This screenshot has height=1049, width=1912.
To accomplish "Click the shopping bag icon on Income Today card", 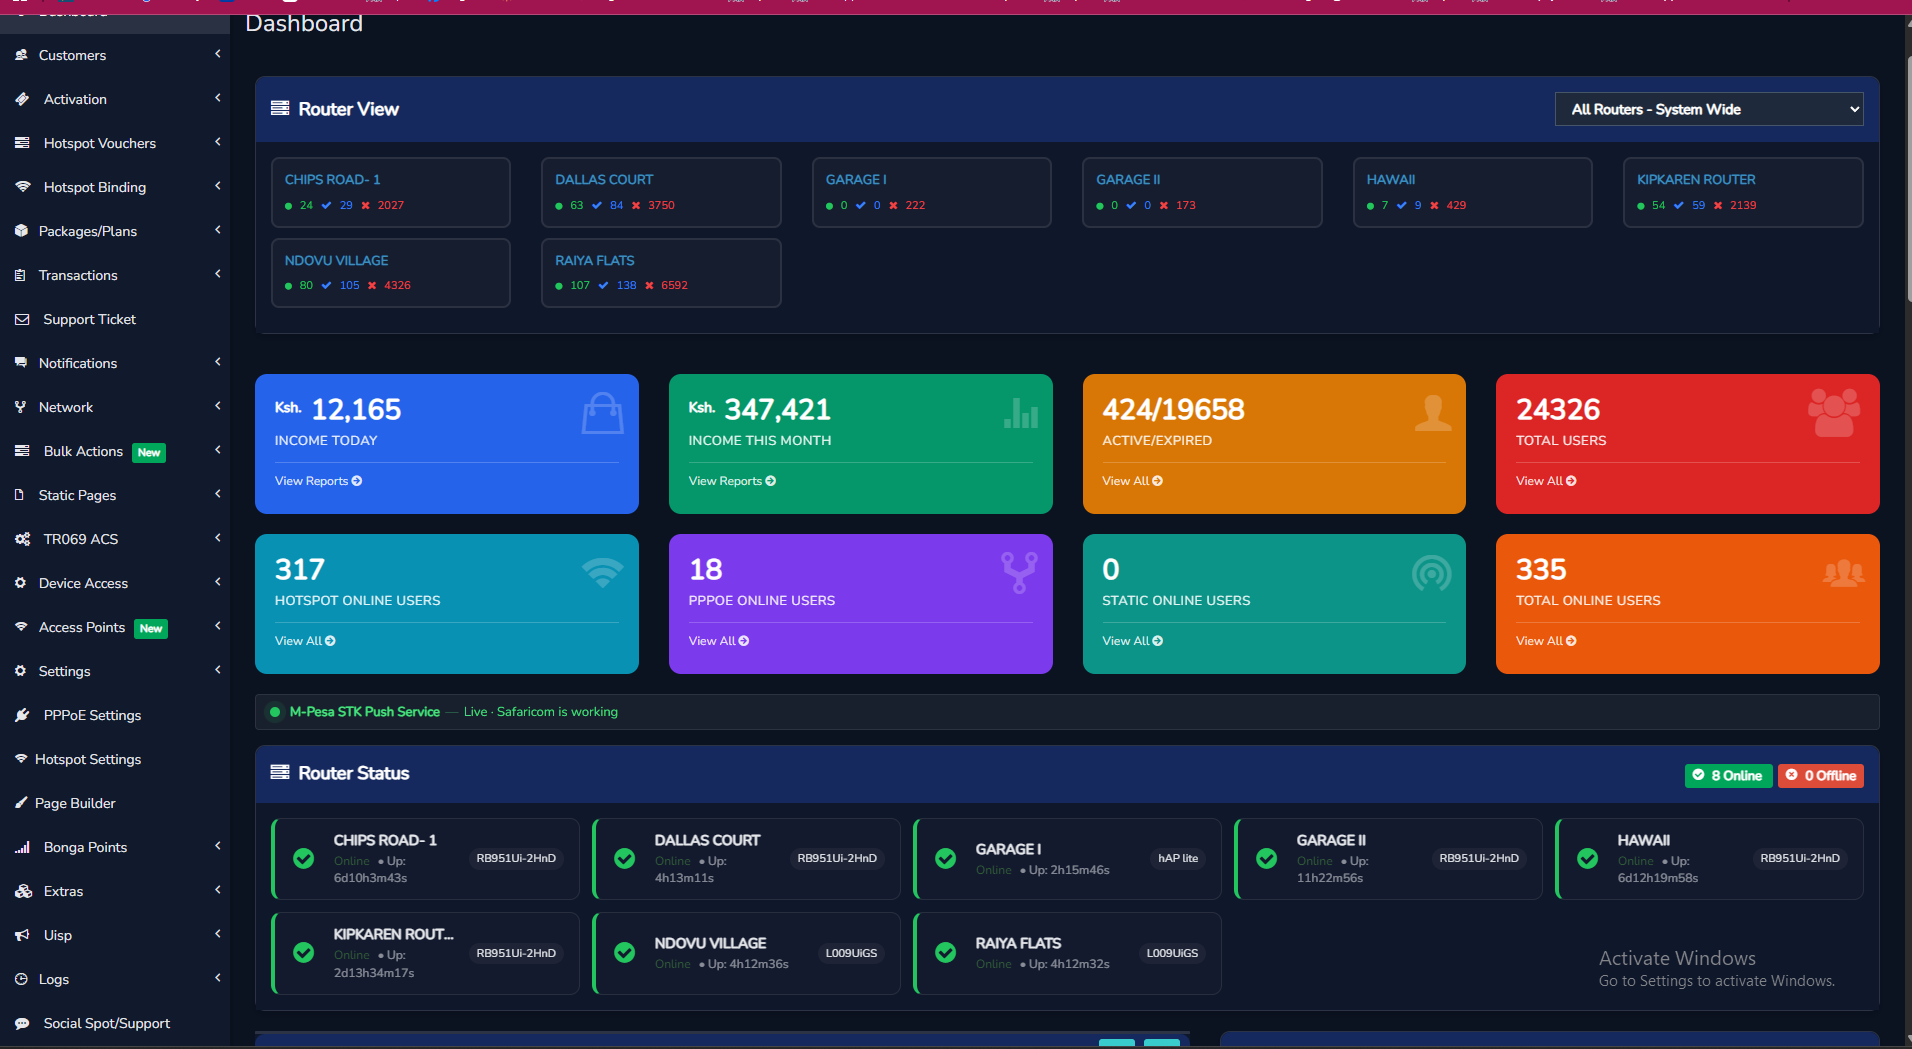I will pyautogui.click(x=602, y=413).
